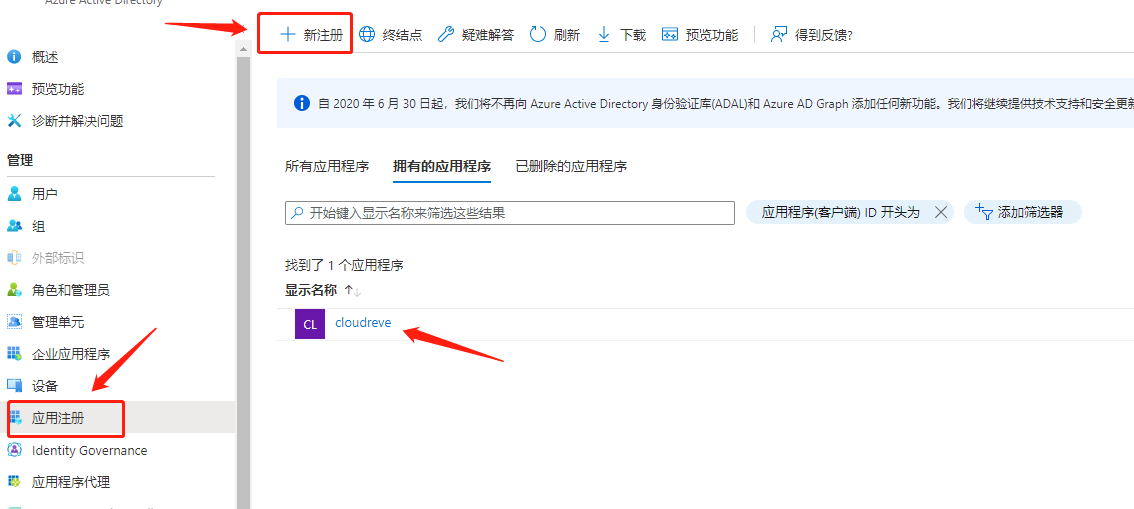Click the 应用程序(客户端) ID 开头为 filter chip
The width and height of the screenshot is (1134, 509).
[849, 212]
